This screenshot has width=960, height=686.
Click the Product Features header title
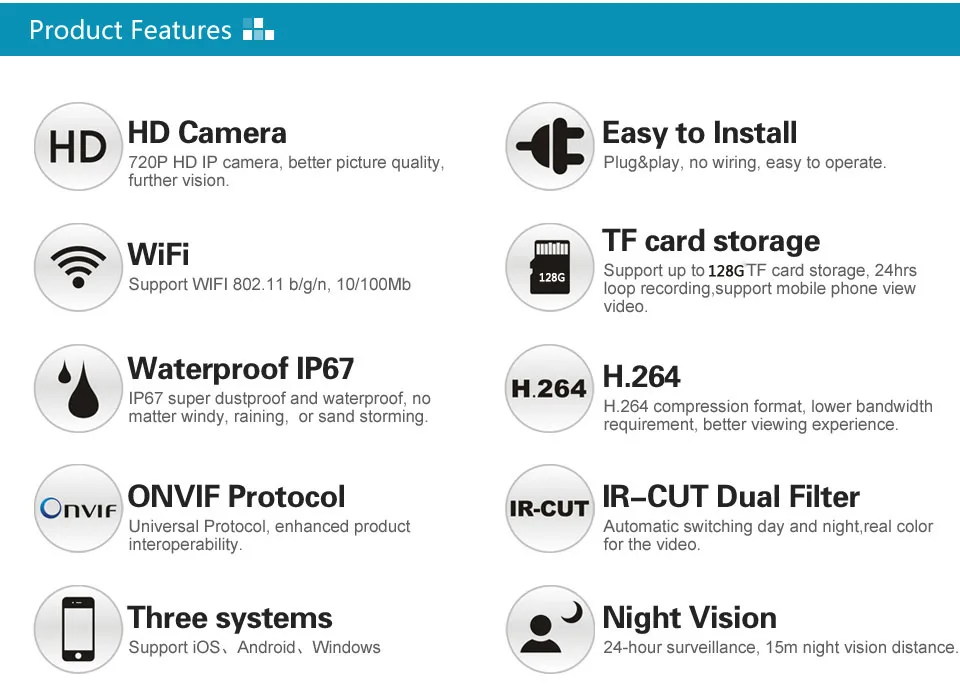(x=130, y=30)
